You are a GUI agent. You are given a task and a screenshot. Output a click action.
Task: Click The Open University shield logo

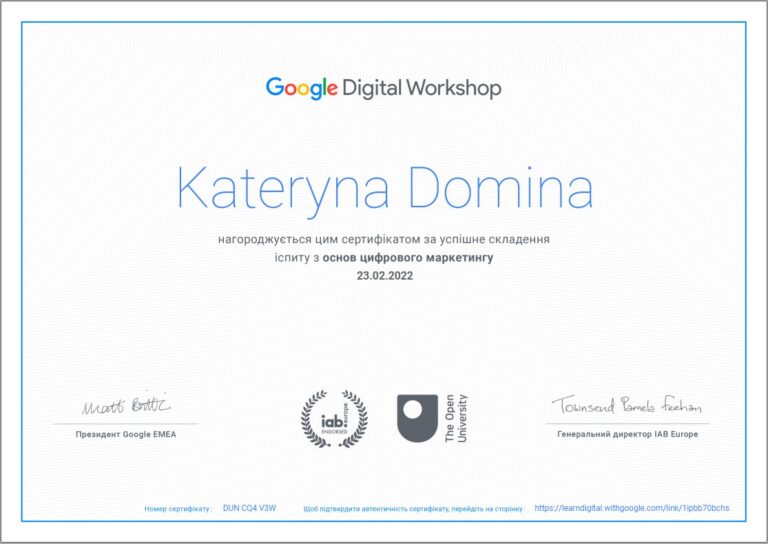pos(417,418)
